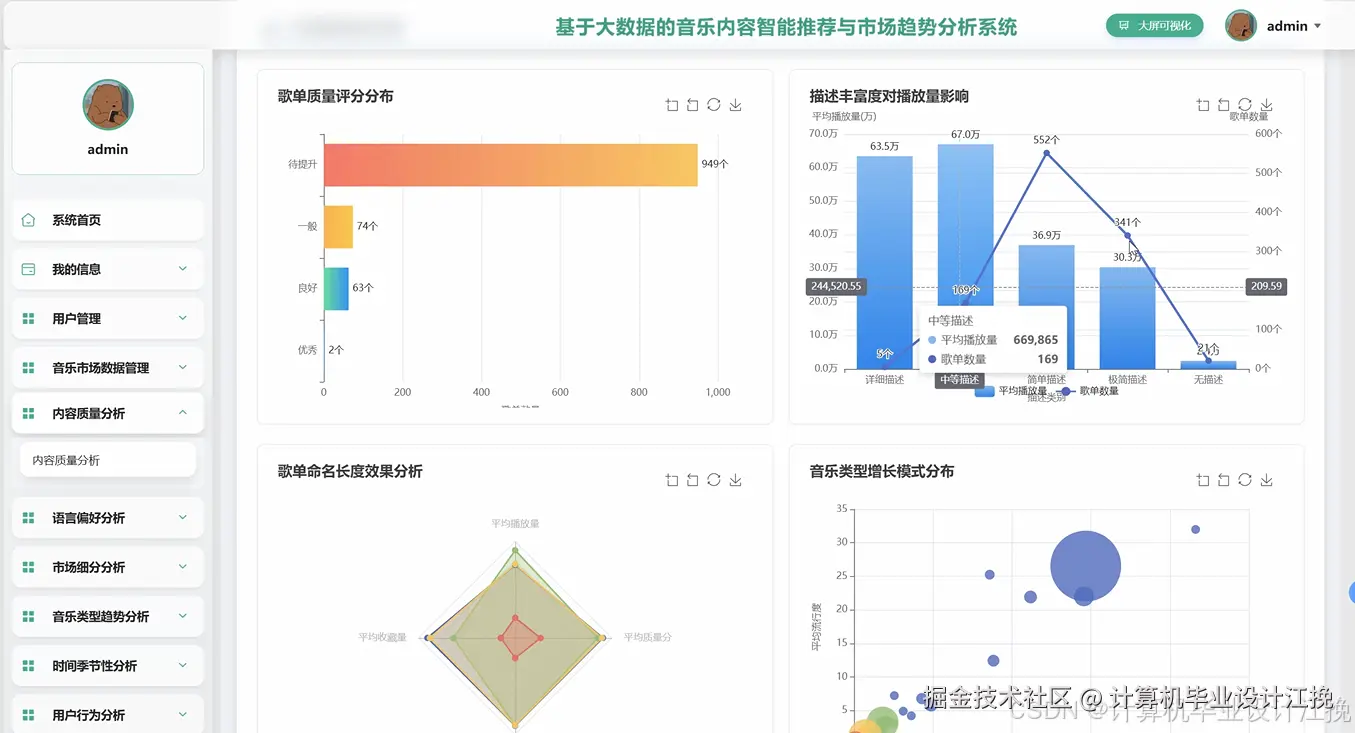Image resolution: width=1355 pixels, height=733 pixels.
Task: Expand the 用户行为分析 submenu chevron
Action: click(x=183, y=714)
